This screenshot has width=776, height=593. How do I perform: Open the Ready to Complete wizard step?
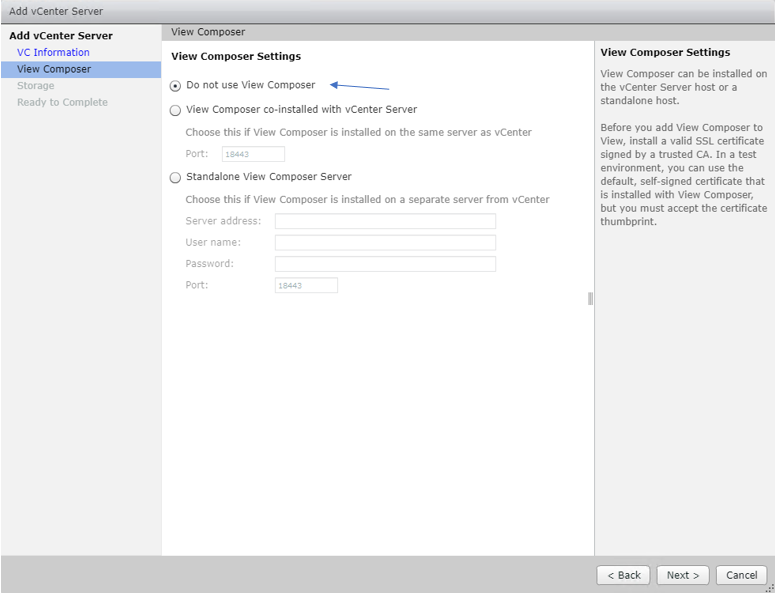point(62,102)
